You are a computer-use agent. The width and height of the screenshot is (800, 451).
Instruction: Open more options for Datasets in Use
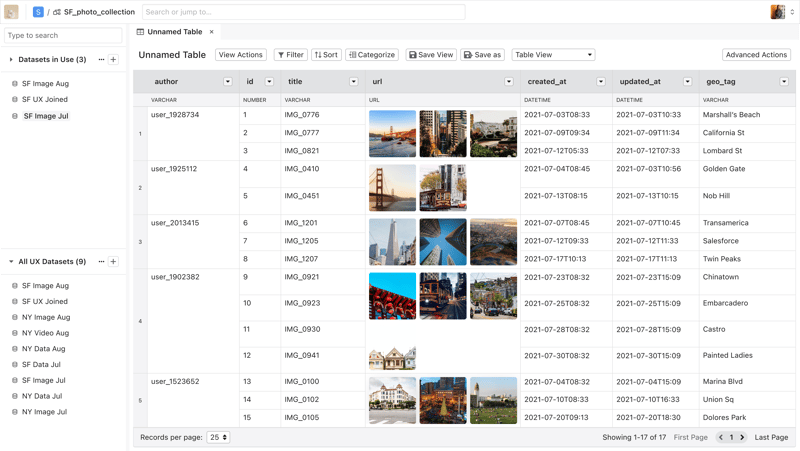click(101, 60)
